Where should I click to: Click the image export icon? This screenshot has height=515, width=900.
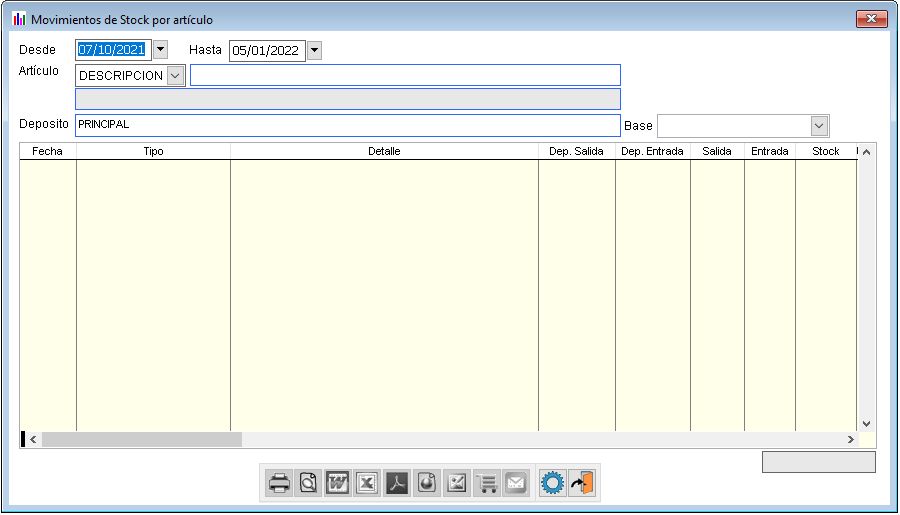coord(456,483)
